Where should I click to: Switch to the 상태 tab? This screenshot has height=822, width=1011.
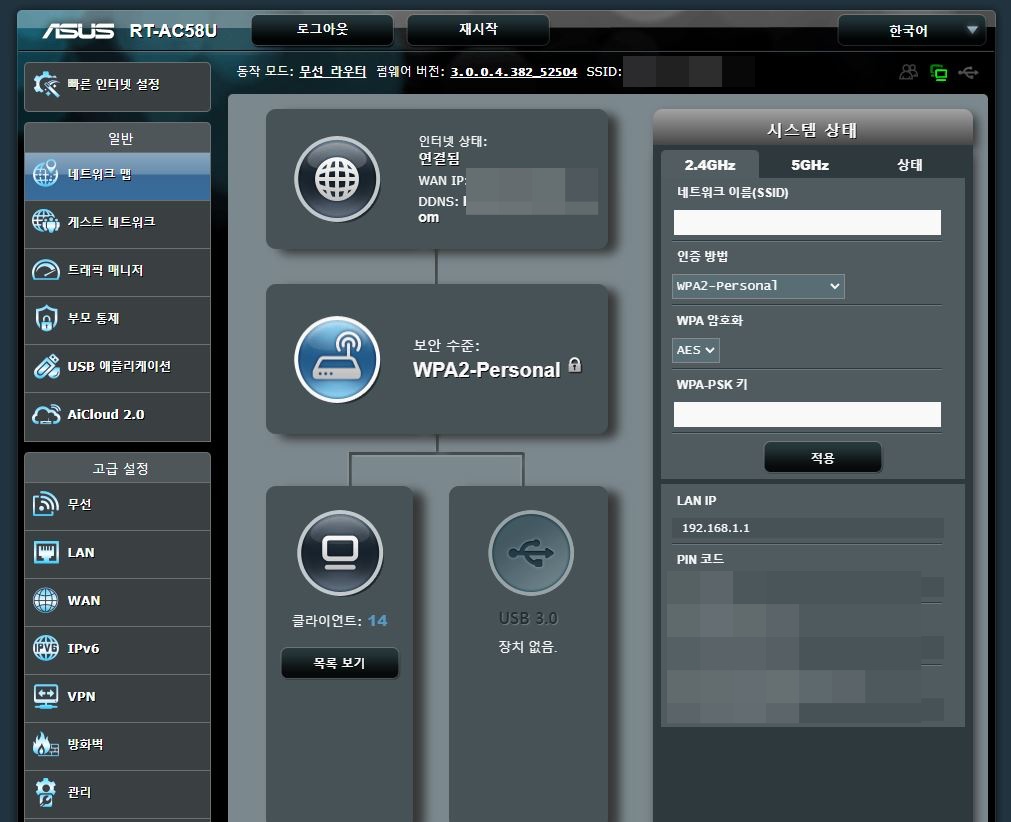coord(909,165)
